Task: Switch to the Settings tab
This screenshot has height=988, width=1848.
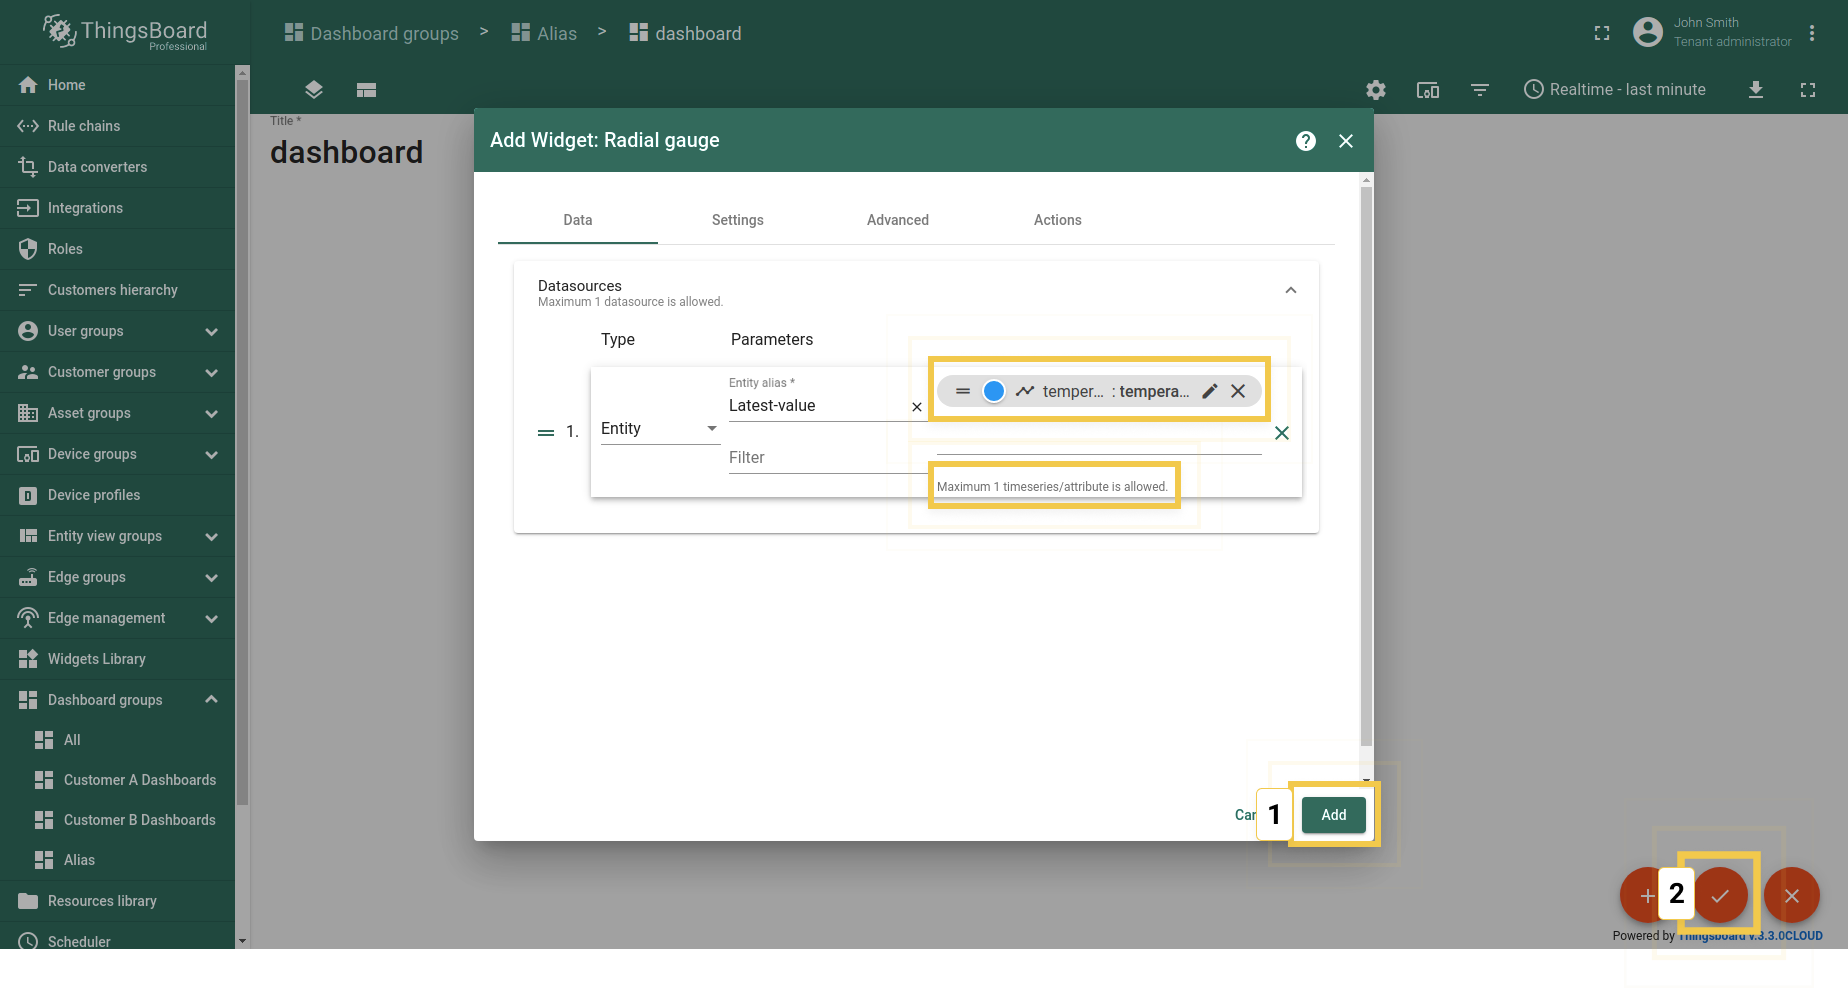Action: [x=737, y=220]
